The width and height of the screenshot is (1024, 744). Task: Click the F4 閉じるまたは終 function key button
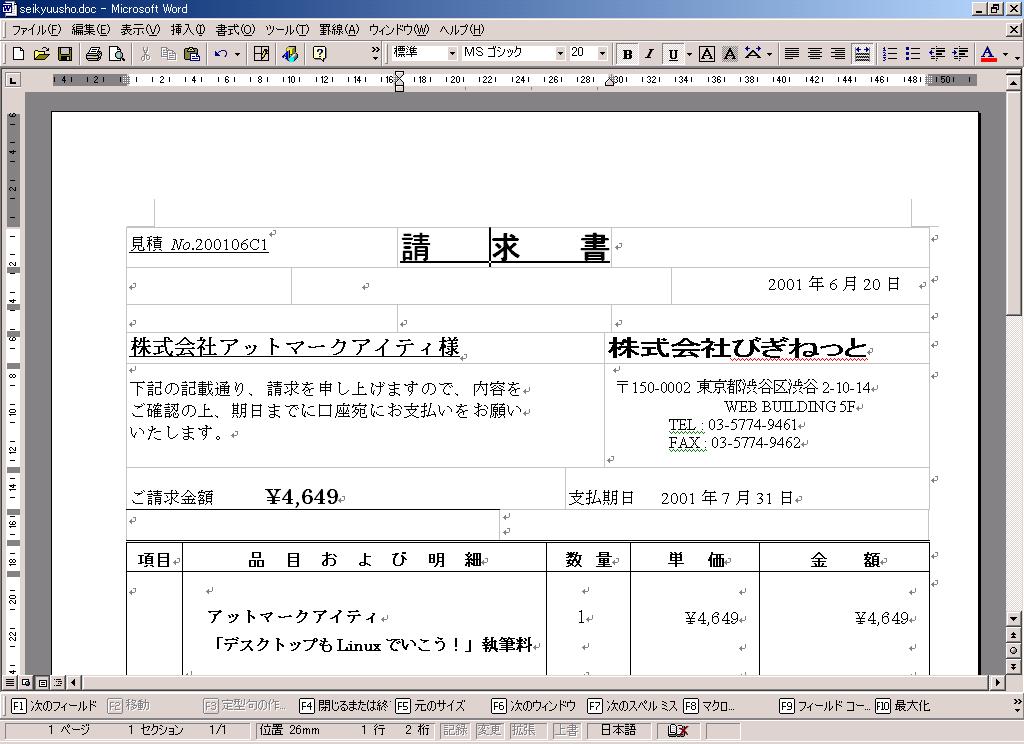344,705
